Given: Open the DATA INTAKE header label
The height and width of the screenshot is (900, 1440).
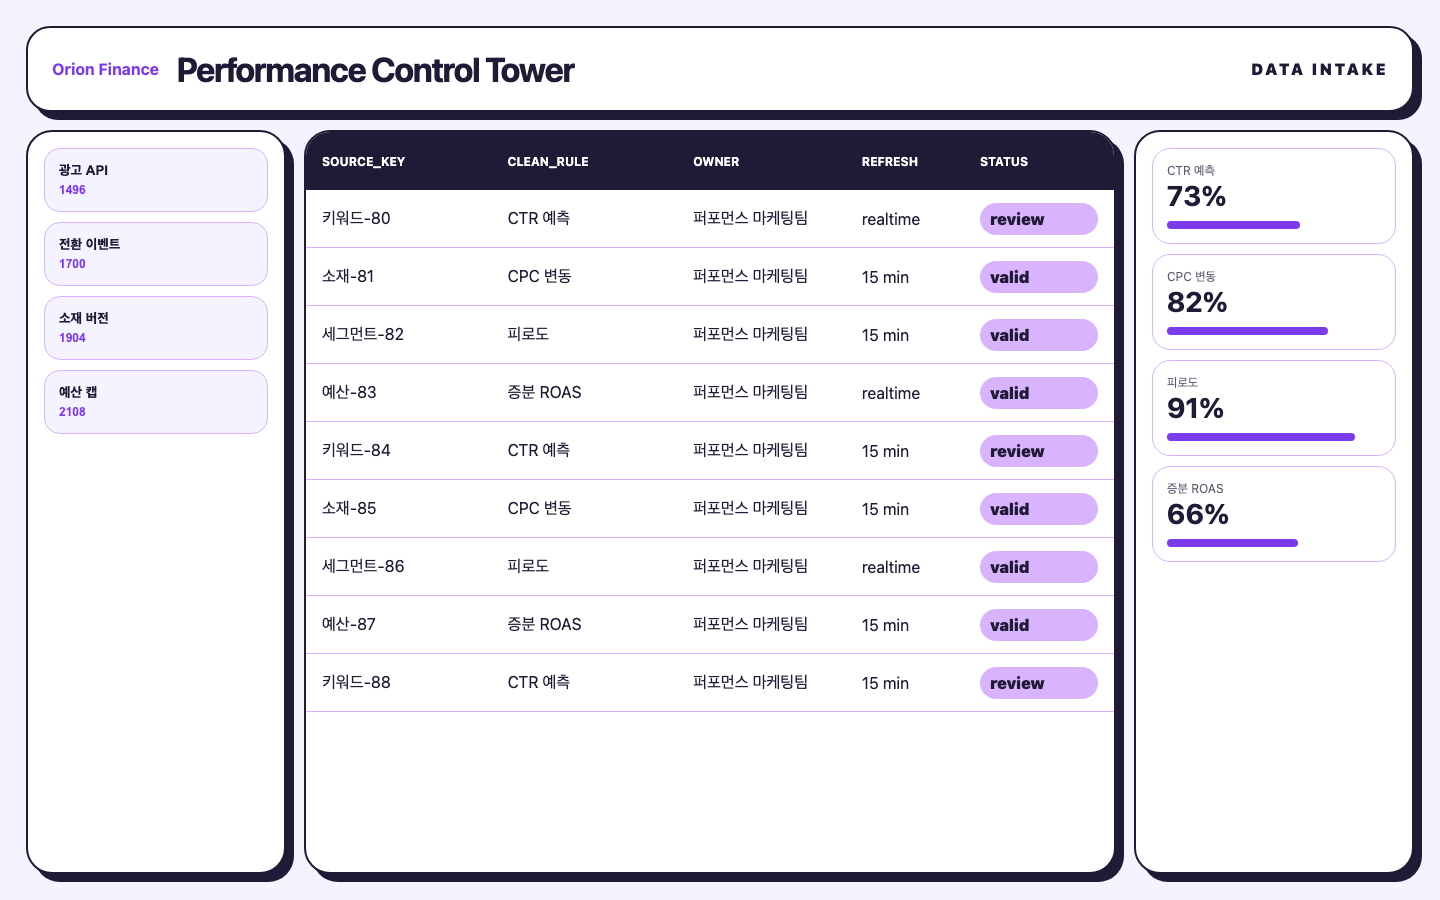Looking at the screenshot, I should pyautogui.click(x=1319, y=69).
